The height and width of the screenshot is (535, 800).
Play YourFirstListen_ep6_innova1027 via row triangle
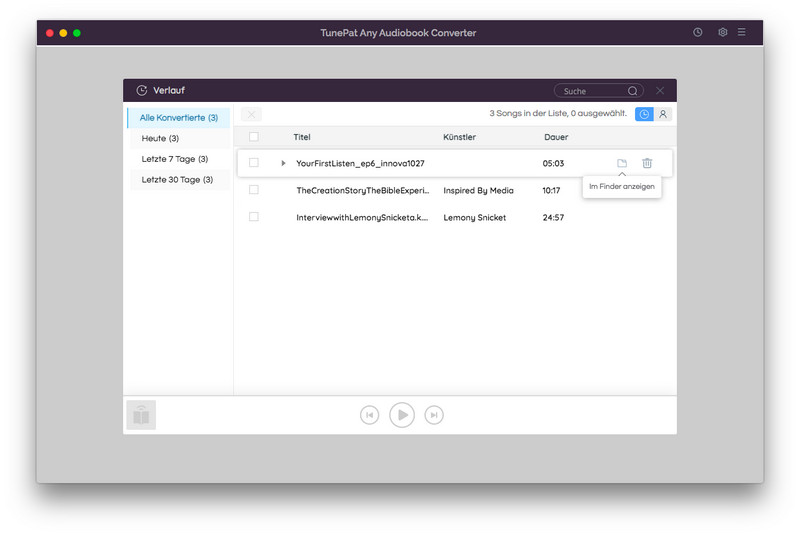pyautogui.click(x=283, y=163)
